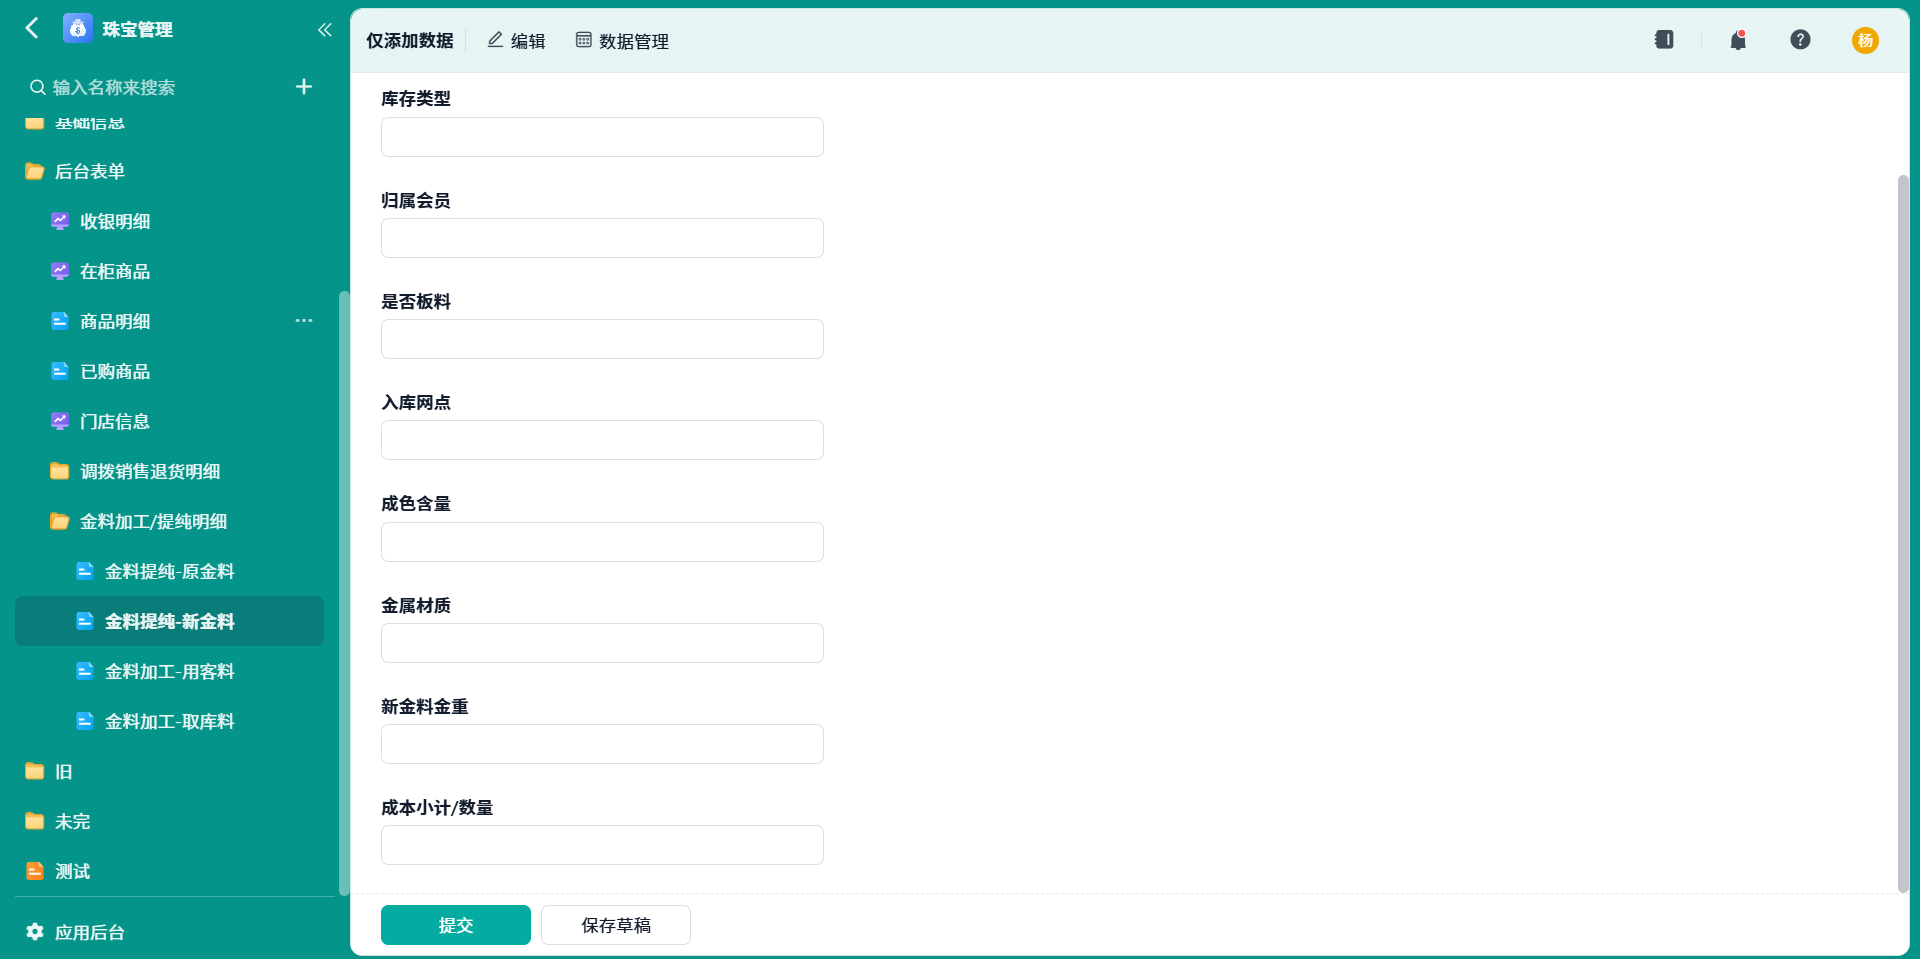Open 金料提纯-原金料 form
Screen dimensions: 1920x959
coord(169,571)
